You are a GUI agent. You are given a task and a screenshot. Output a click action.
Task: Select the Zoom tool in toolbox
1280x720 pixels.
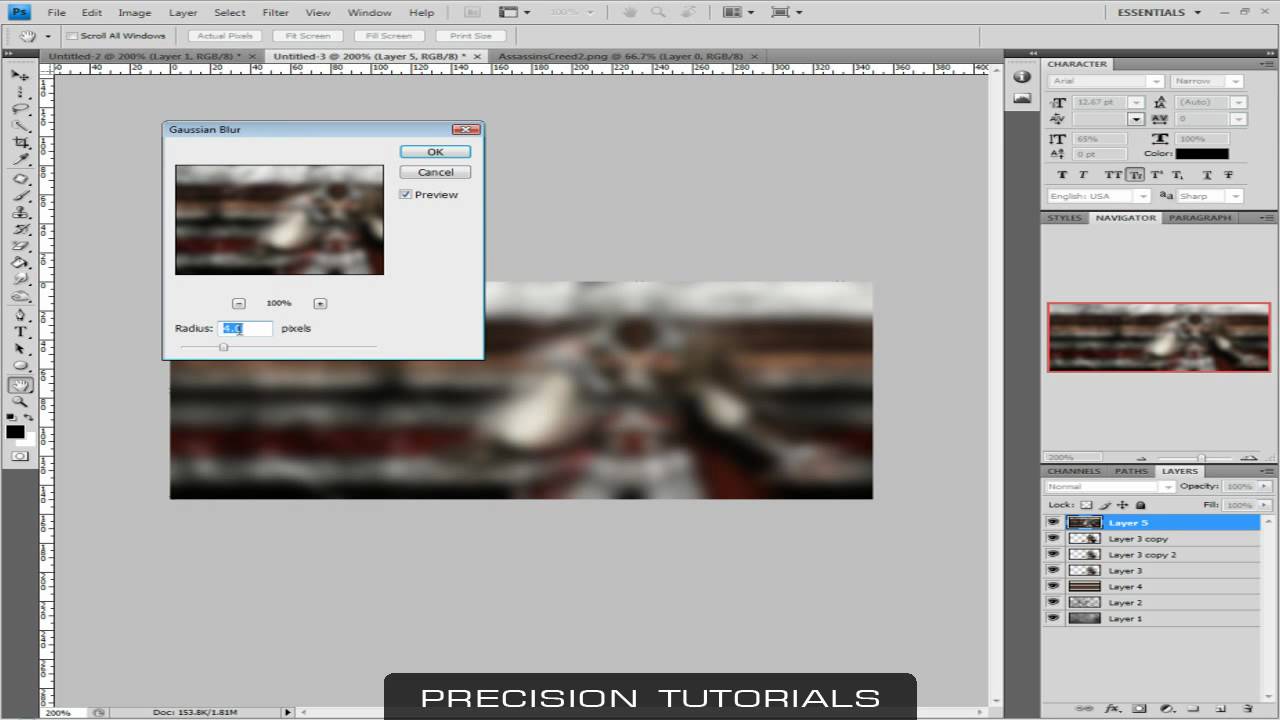coord(19,402)
